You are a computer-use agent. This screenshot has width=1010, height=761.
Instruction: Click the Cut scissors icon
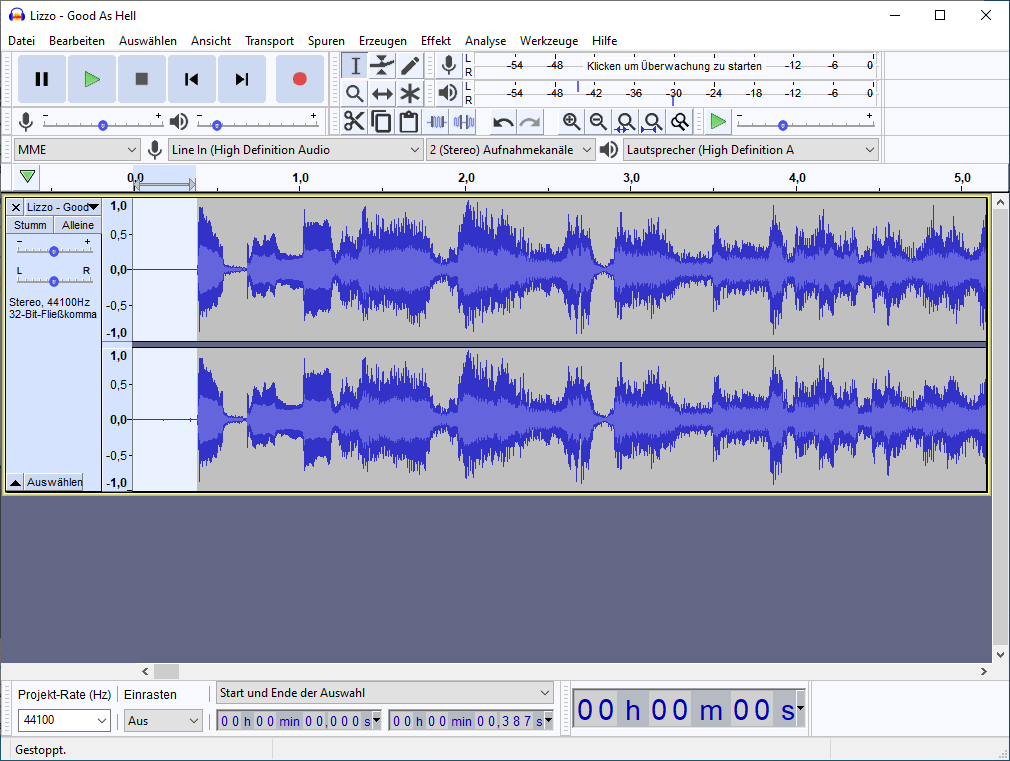tap(354, 122)
